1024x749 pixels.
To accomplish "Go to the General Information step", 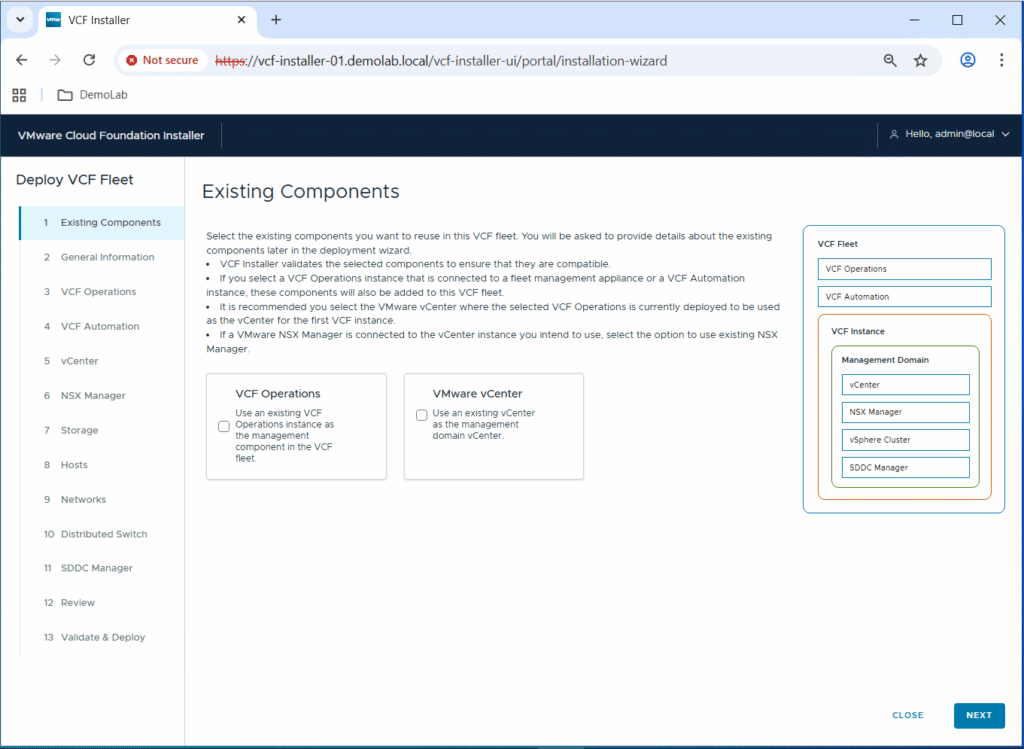I will [107, 257].
